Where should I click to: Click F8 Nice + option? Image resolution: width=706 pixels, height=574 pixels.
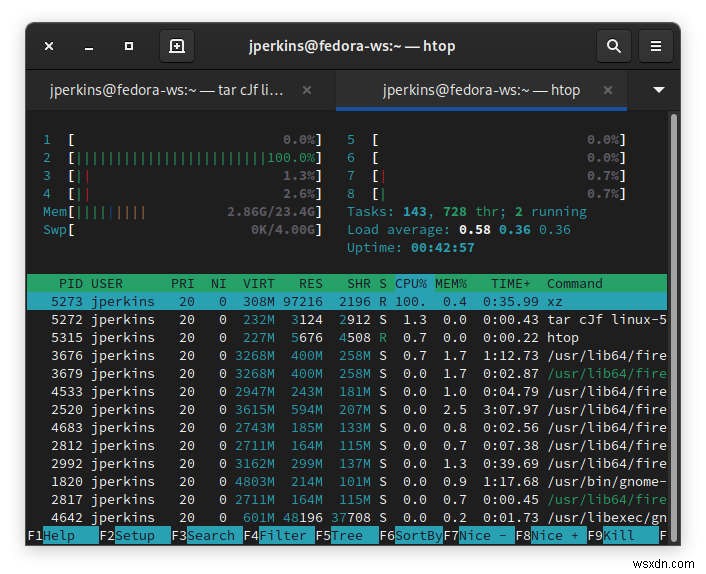[x=551, y=535]
